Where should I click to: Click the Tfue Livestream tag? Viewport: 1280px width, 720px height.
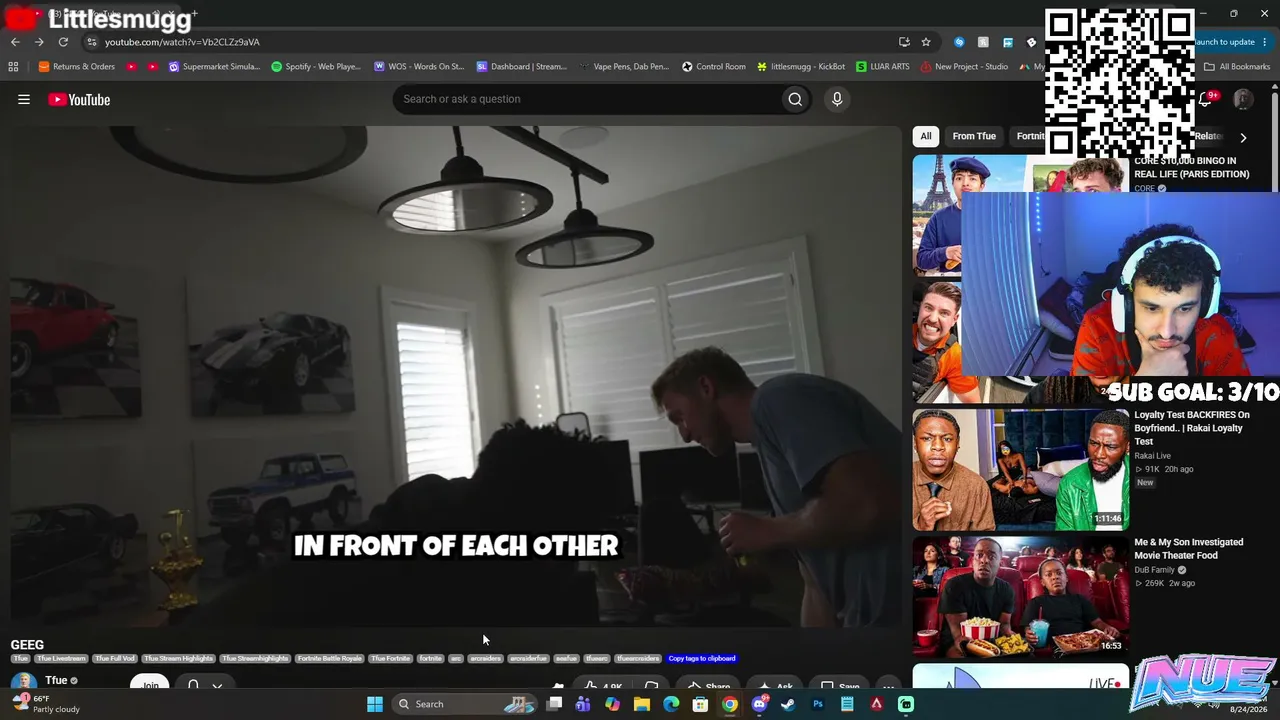point(61,658)
